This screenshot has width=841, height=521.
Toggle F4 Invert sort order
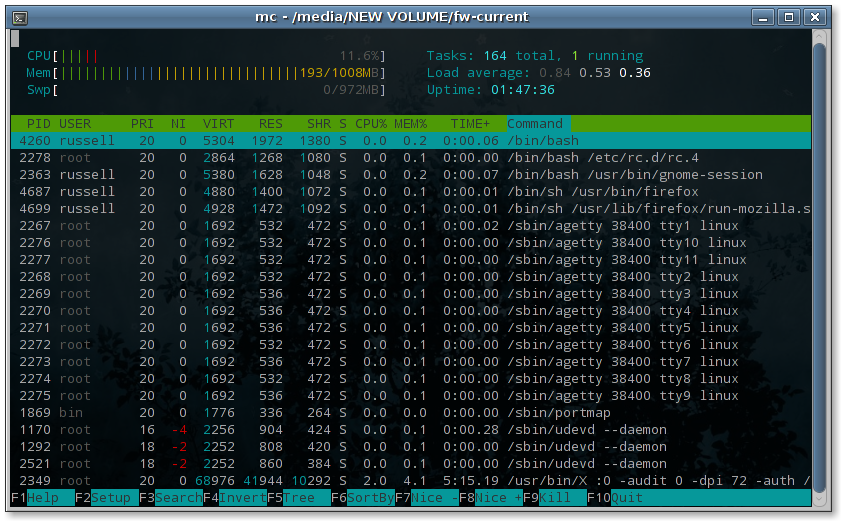(235, 498)
